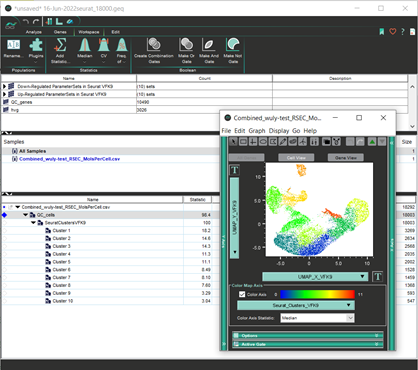Open the UMAP_X_VFK9 x-axis dropdown

point(315,277)
